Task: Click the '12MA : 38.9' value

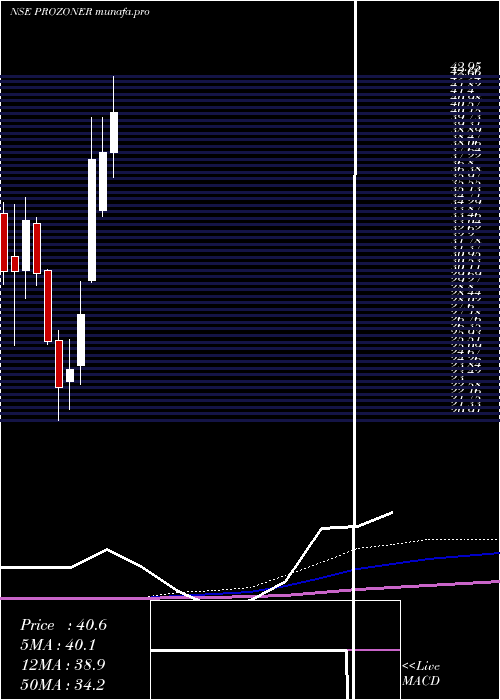Action: pos(63,665)
